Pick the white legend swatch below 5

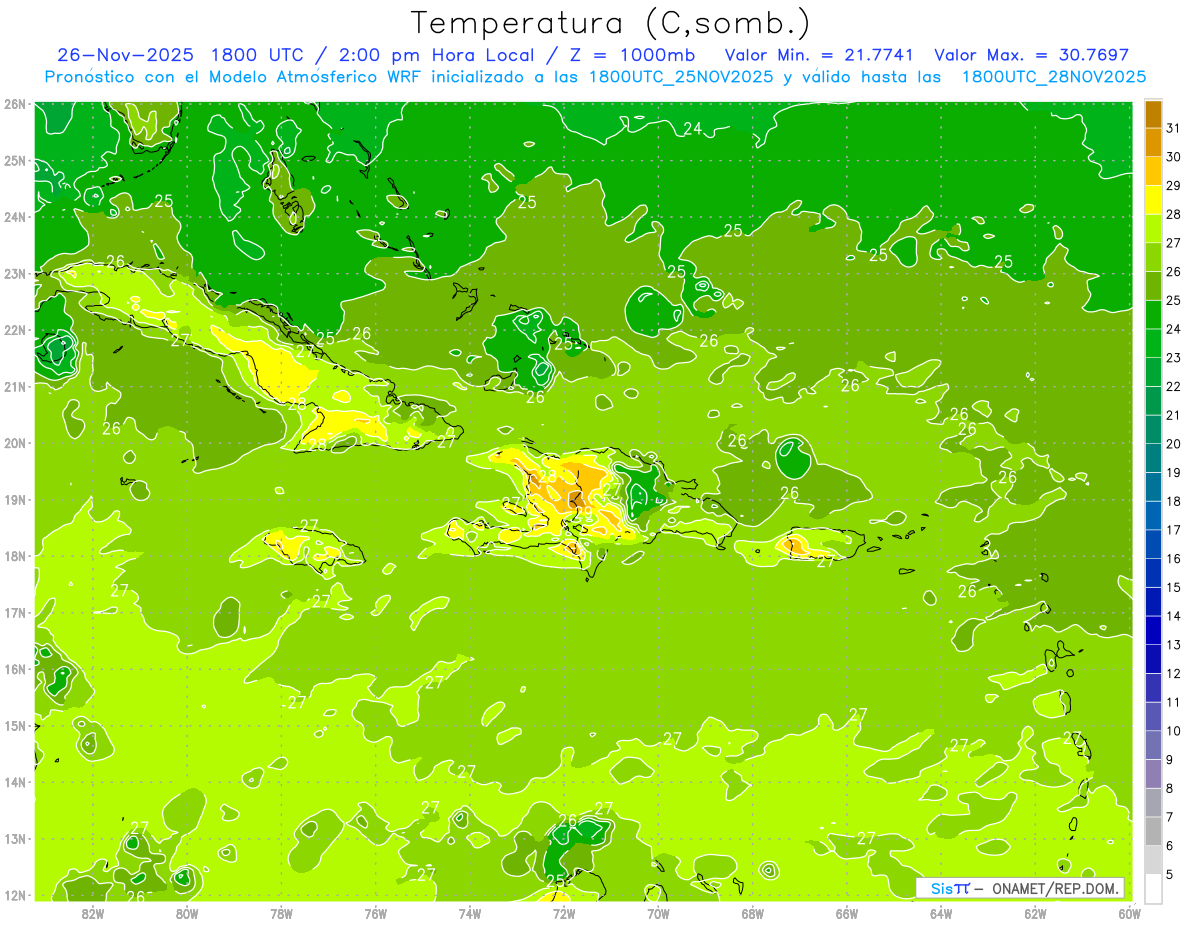[x=1153, y=887]
